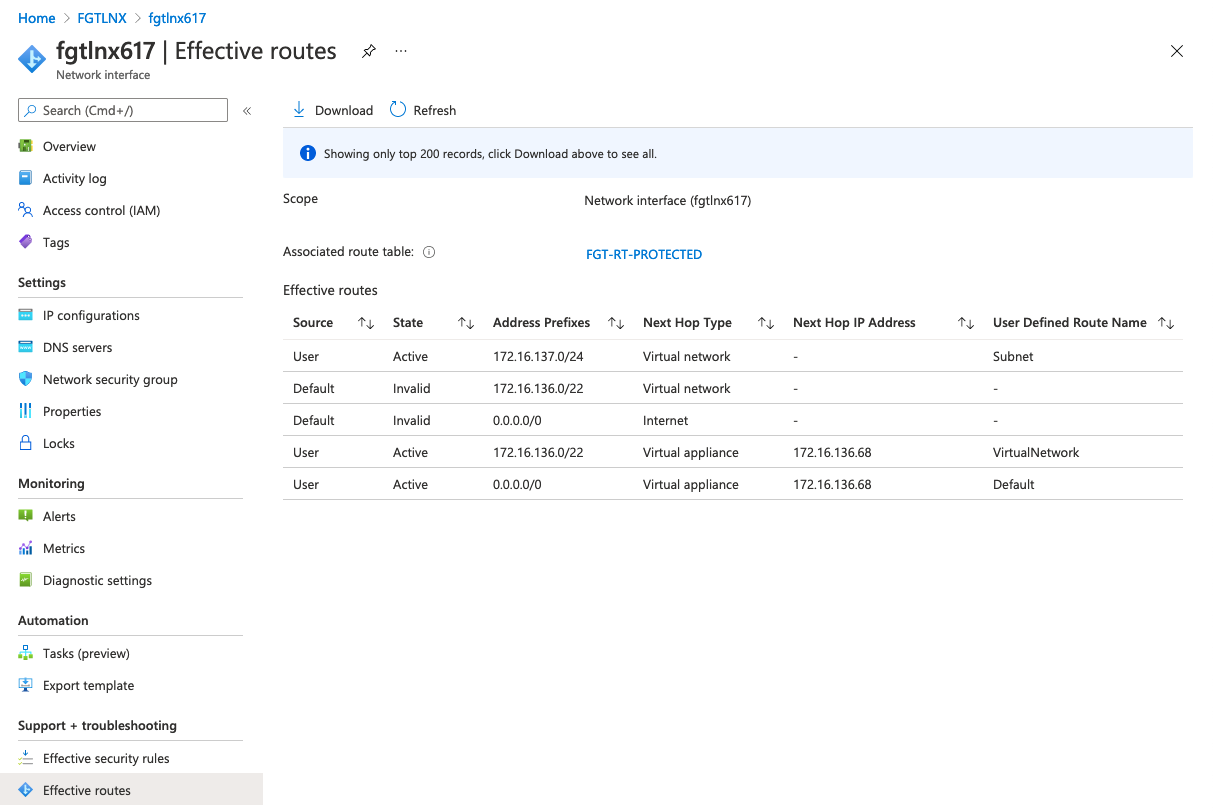This screenshot has width=1213, height=811.
Task: Click the info icon beside Associated route table
Action: [429, 253]
